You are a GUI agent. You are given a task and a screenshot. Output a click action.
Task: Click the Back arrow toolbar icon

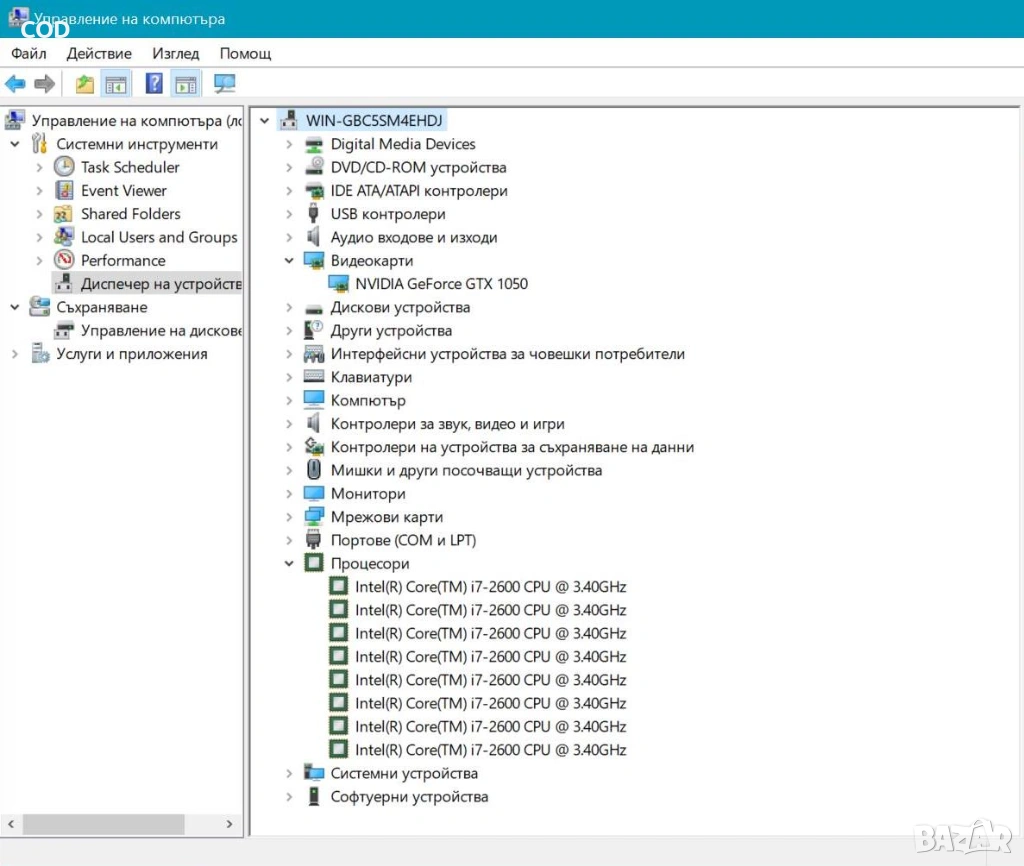15,84
